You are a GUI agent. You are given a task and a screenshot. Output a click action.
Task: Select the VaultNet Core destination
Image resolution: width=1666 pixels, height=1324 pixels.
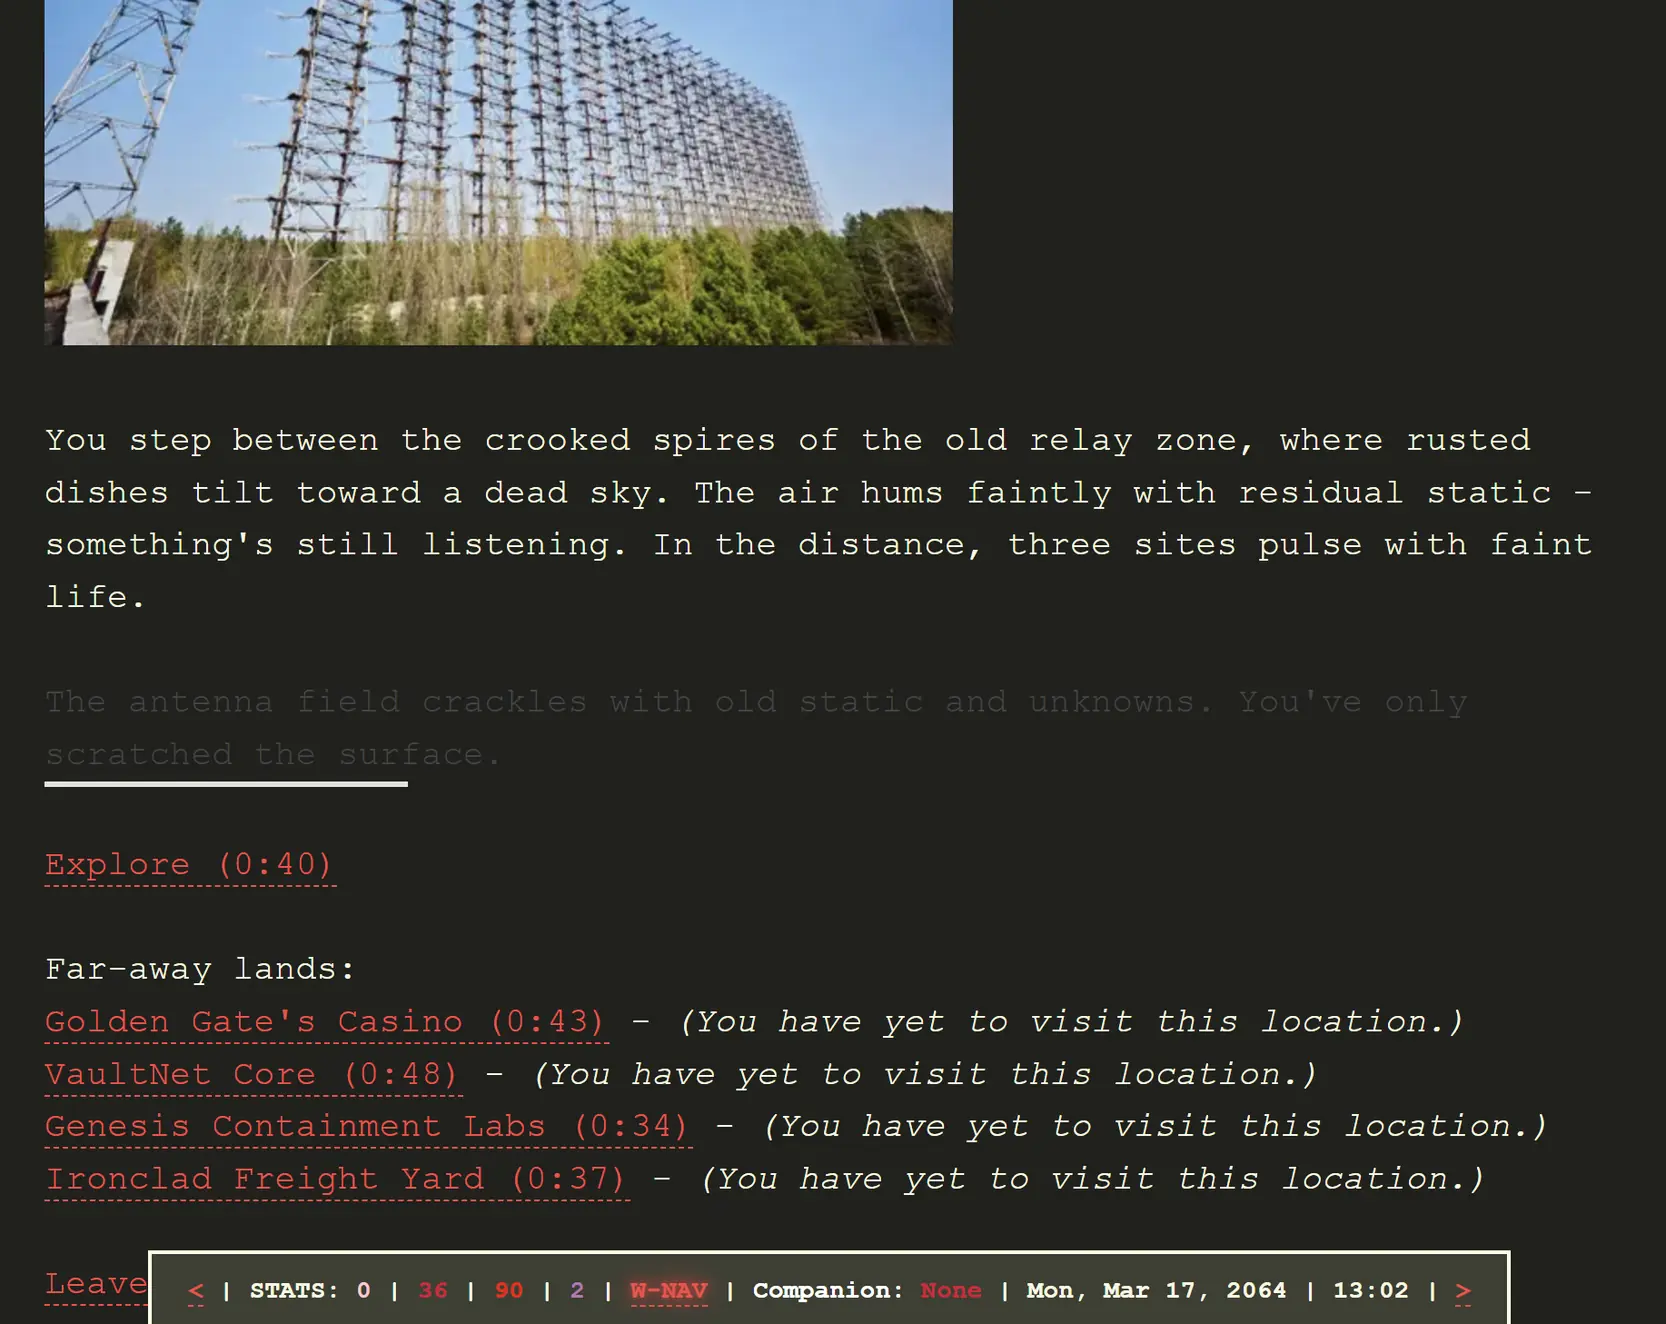click(252, 1075)
